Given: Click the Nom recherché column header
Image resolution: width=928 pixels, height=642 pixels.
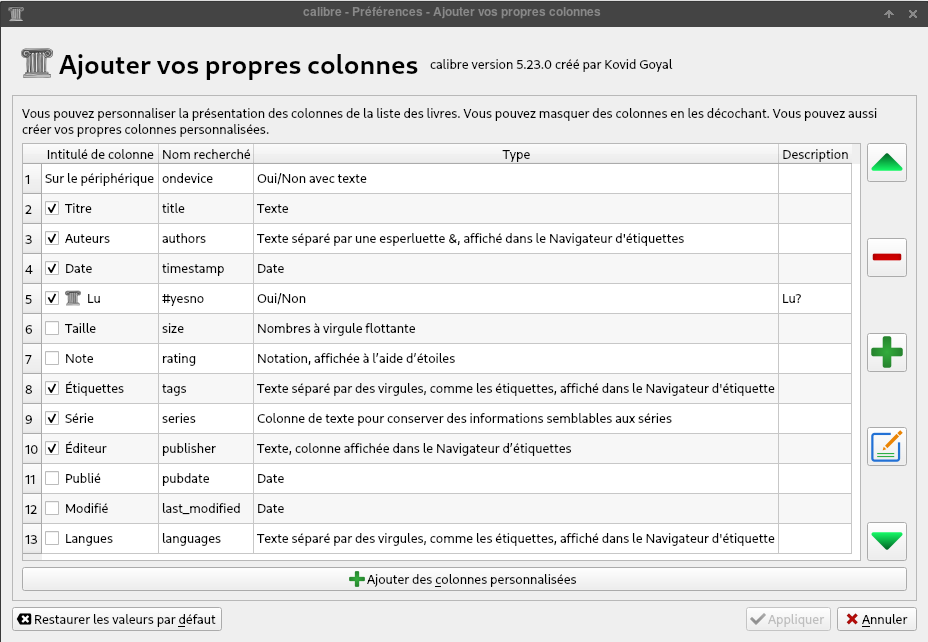Looking at the screenshot, I should click(x=206, y=154).
